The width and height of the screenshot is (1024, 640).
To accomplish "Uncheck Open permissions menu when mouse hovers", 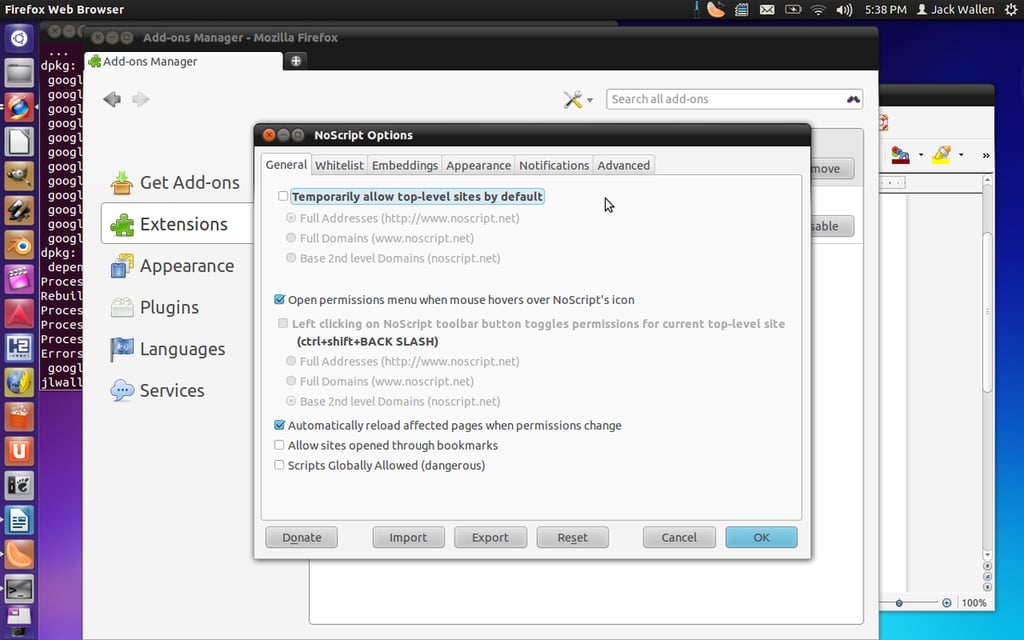I will (x=280, y=300).
